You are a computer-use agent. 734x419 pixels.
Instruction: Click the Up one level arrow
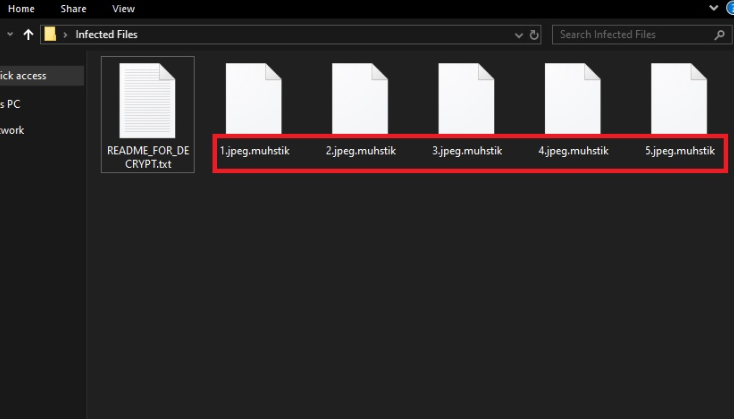tap(28, 35)
